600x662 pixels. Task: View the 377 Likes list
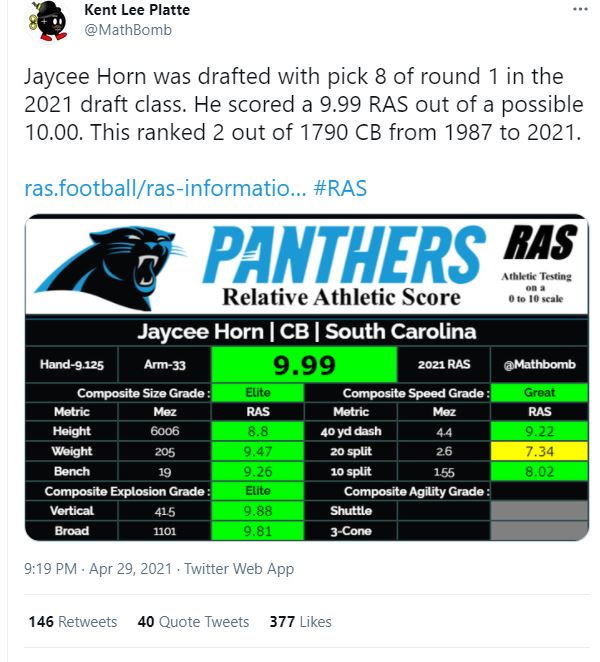coord(300,621)
